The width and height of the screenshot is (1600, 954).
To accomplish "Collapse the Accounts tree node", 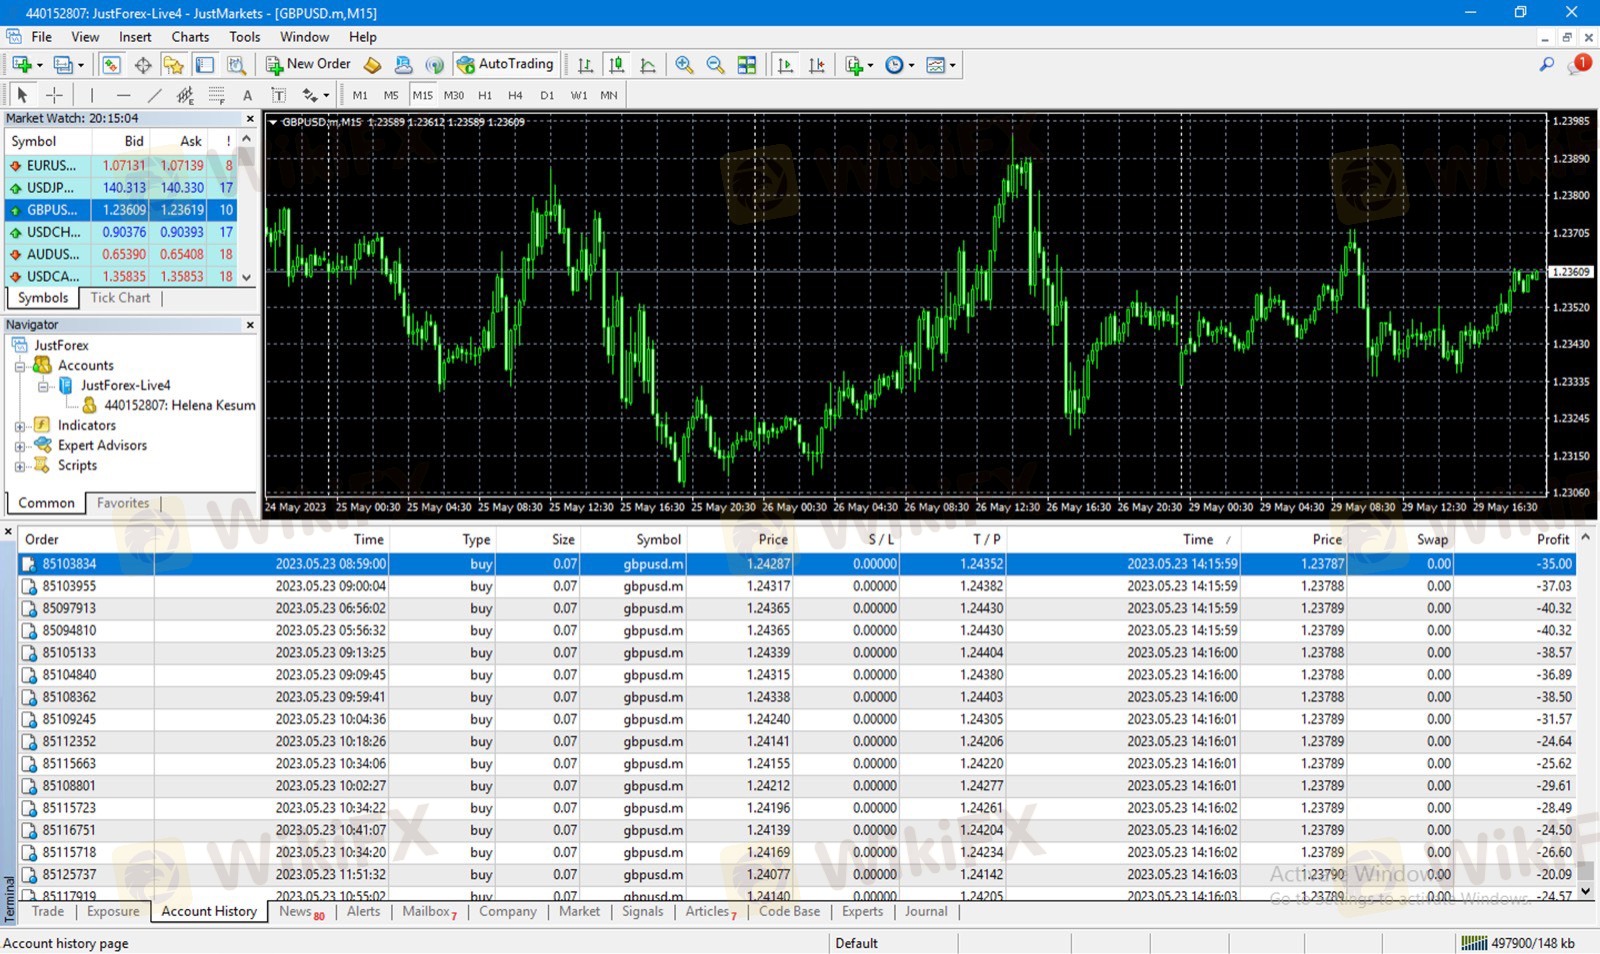I will [x=20, y=366].
